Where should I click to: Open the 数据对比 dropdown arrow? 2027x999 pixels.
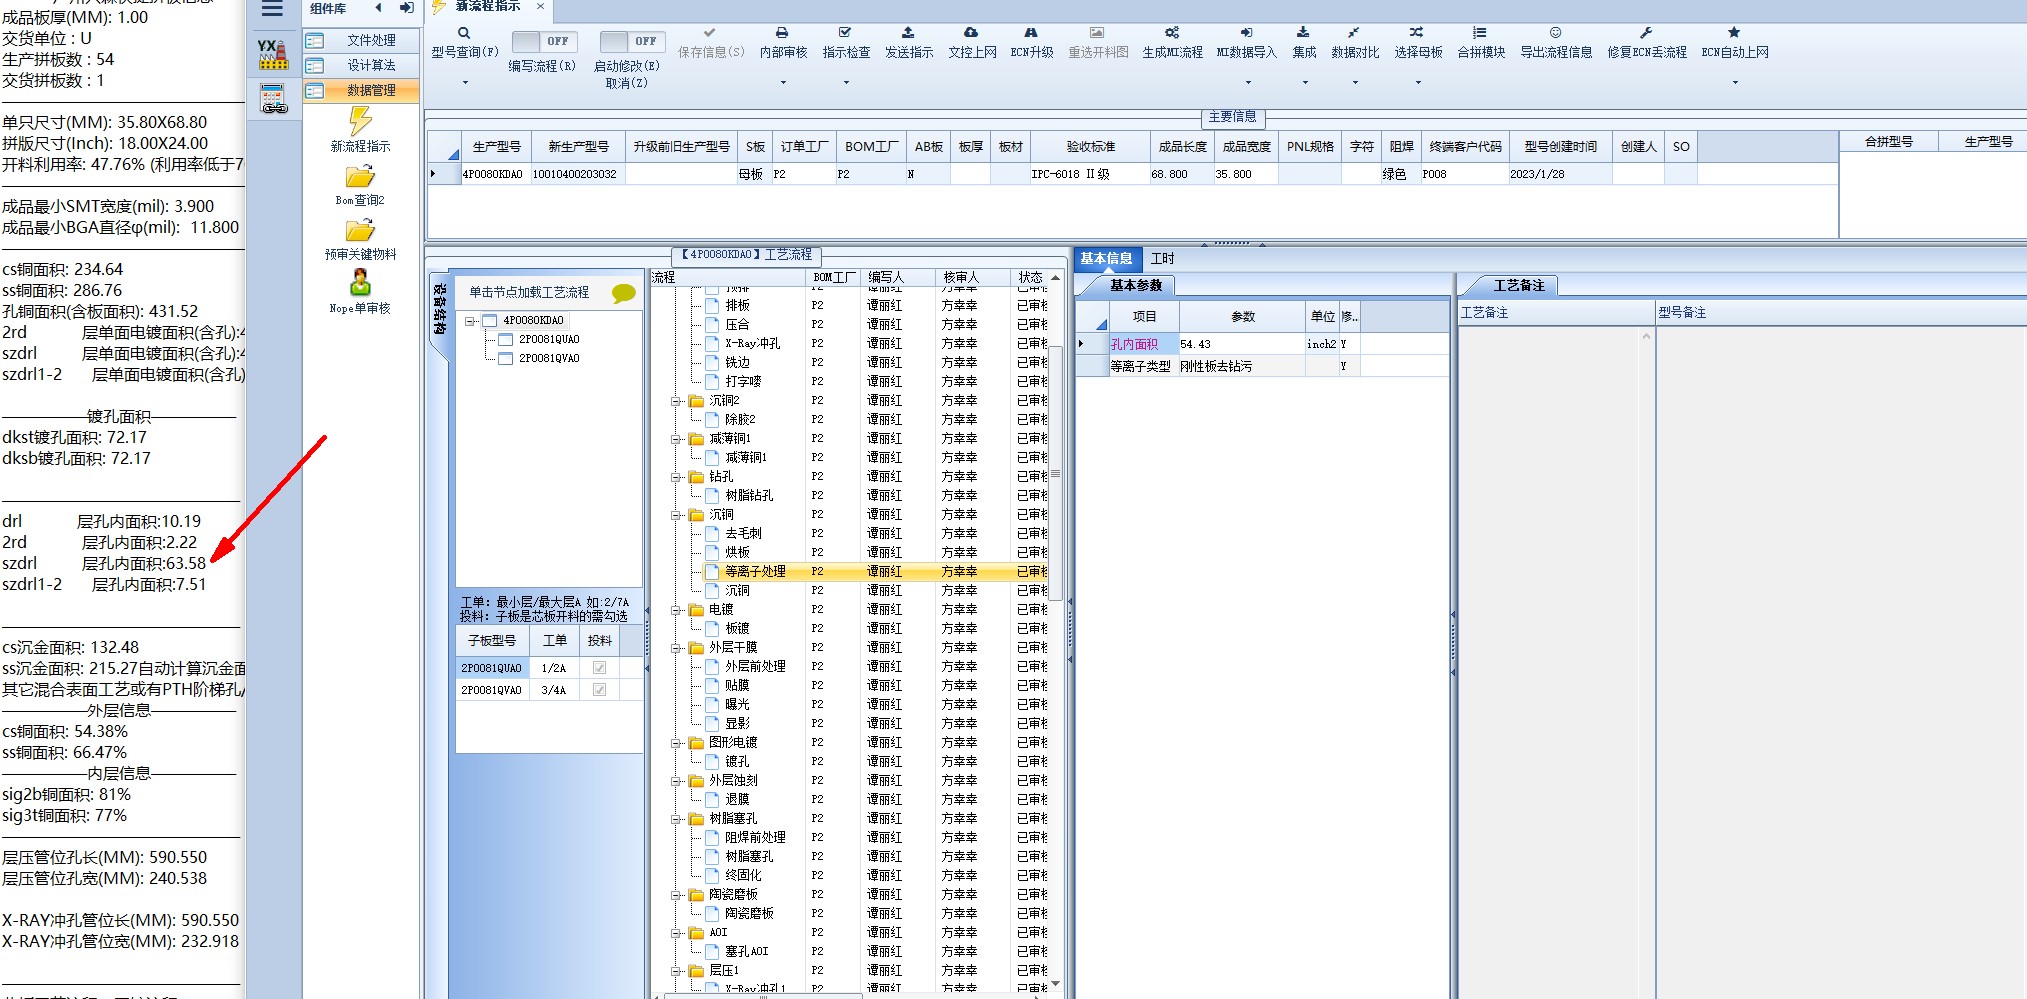pos(1355,83)
